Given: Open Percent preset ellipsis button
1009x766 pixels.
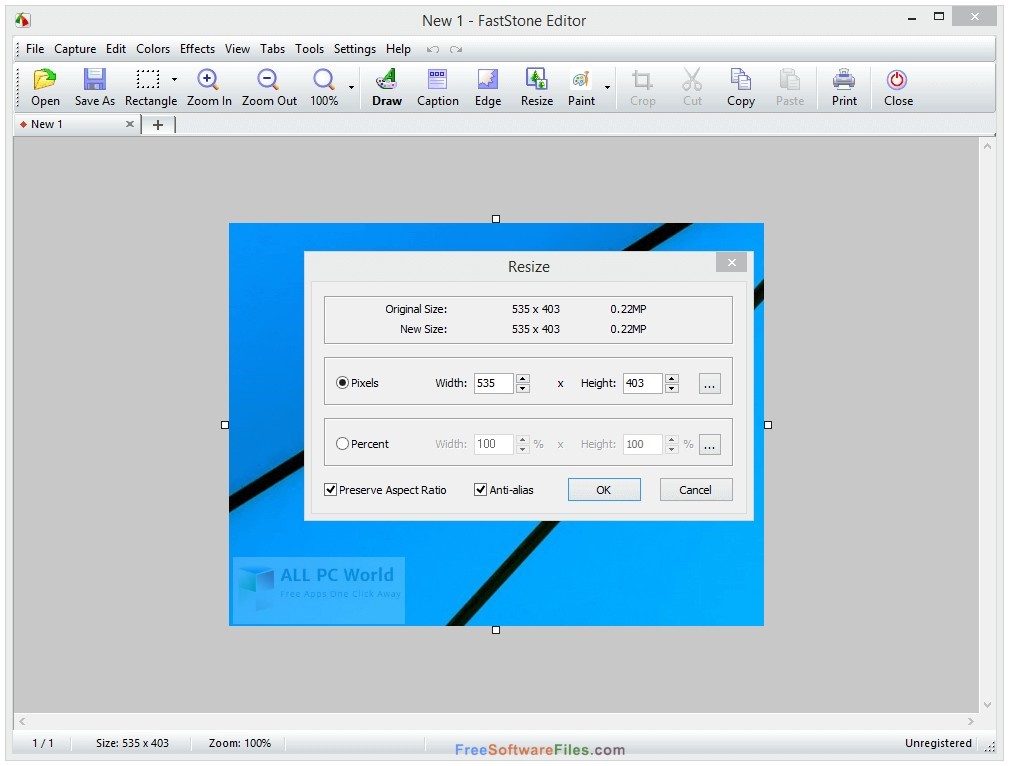Looking at the screenshot, I should coord(710,444).
